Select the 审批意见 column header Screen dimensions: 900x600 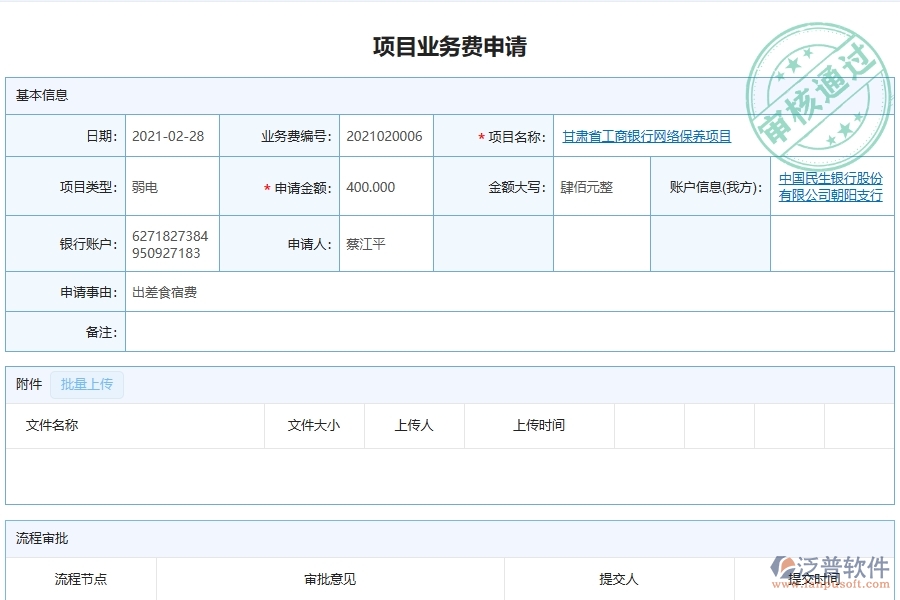(327, 578)
